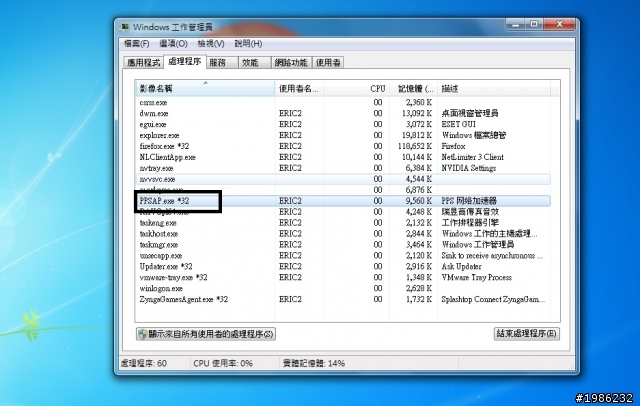The height and width of the screenshot is (406, 640).
Task: Open the 檢視(V) menu
Action: [x=211, y=44]
